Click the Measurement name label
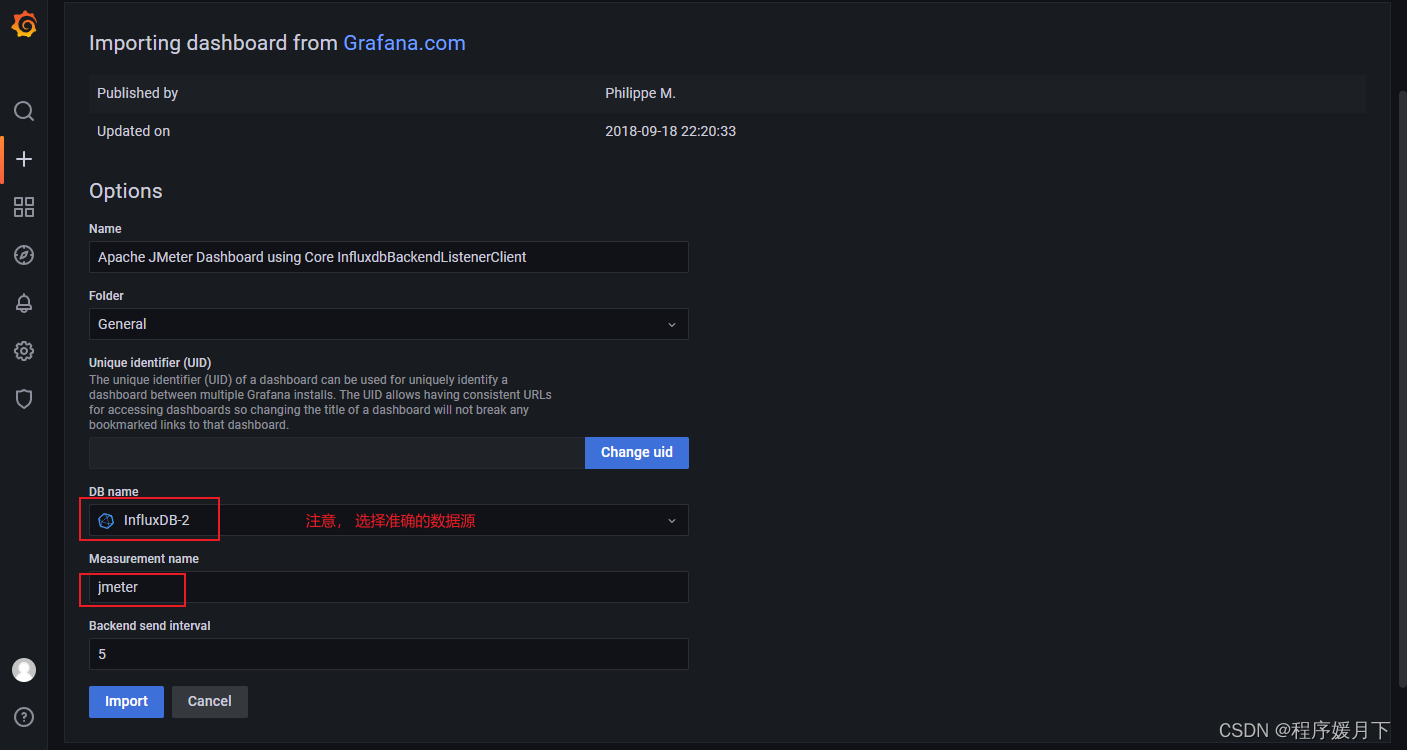The height and width of the screenshot is (750, 1407). click(x=144, y=559)
